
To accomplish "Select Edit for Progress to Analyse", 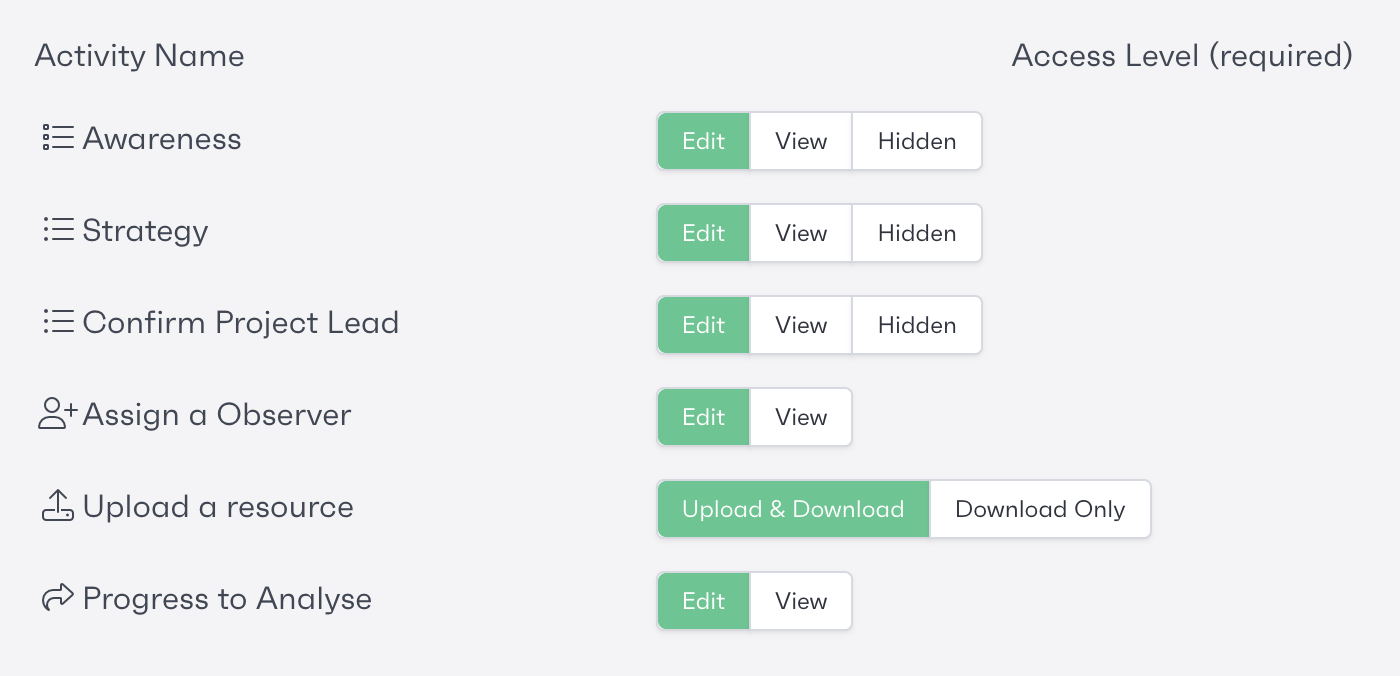I will pos(703,601).
